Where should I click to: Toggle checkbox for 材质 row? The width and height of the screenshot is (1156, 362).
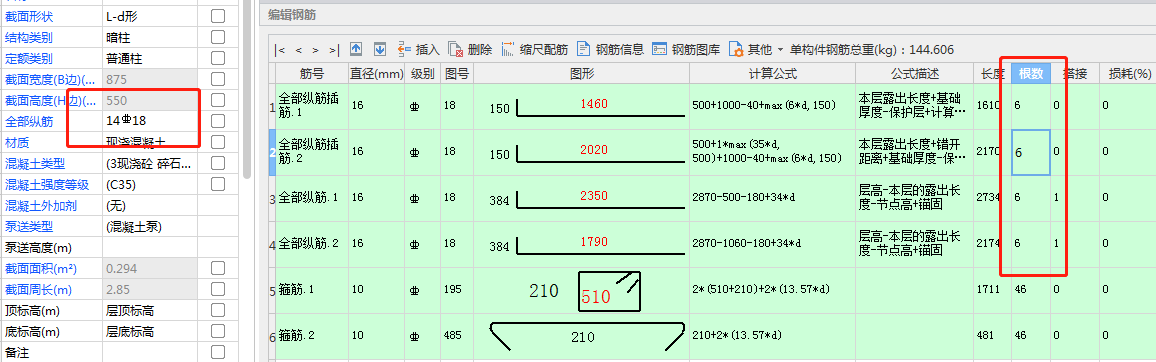click(x=218, y=142)
